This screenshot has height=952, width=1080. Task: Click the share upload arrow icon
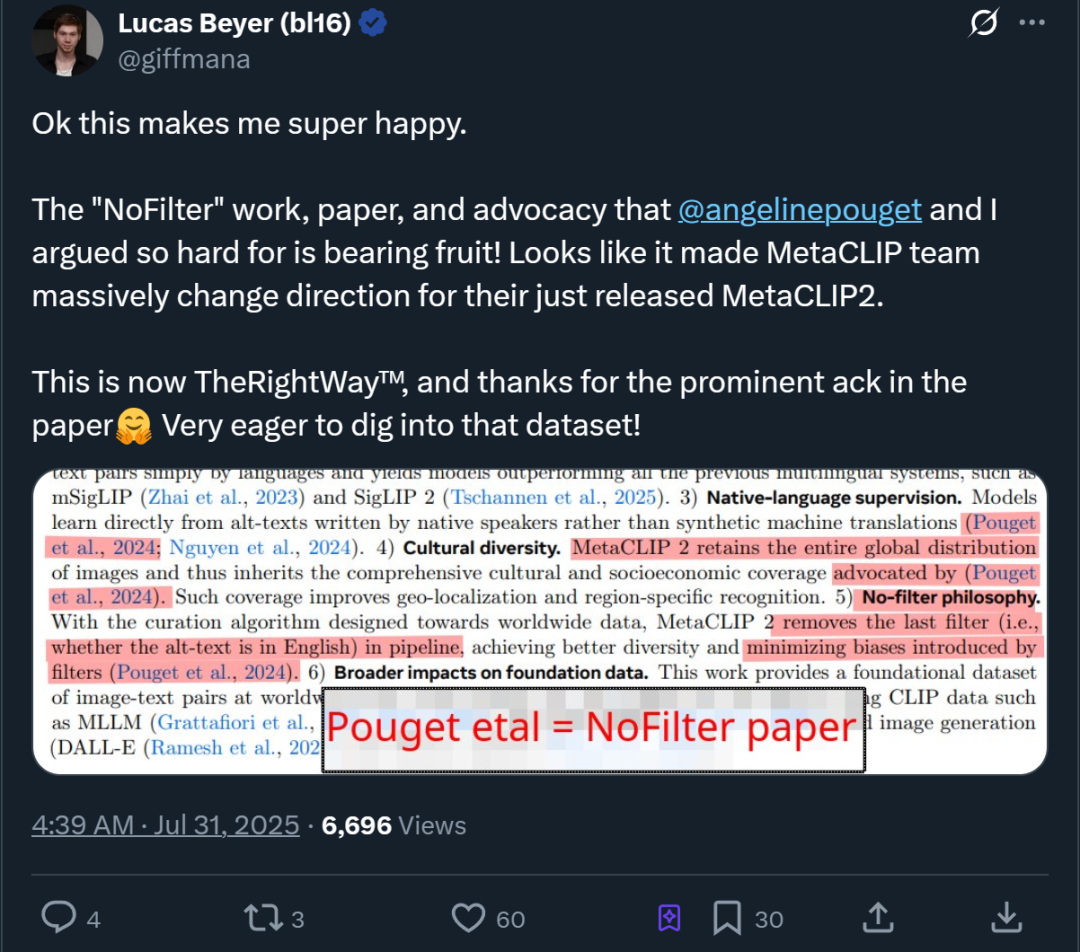point(878,918)
